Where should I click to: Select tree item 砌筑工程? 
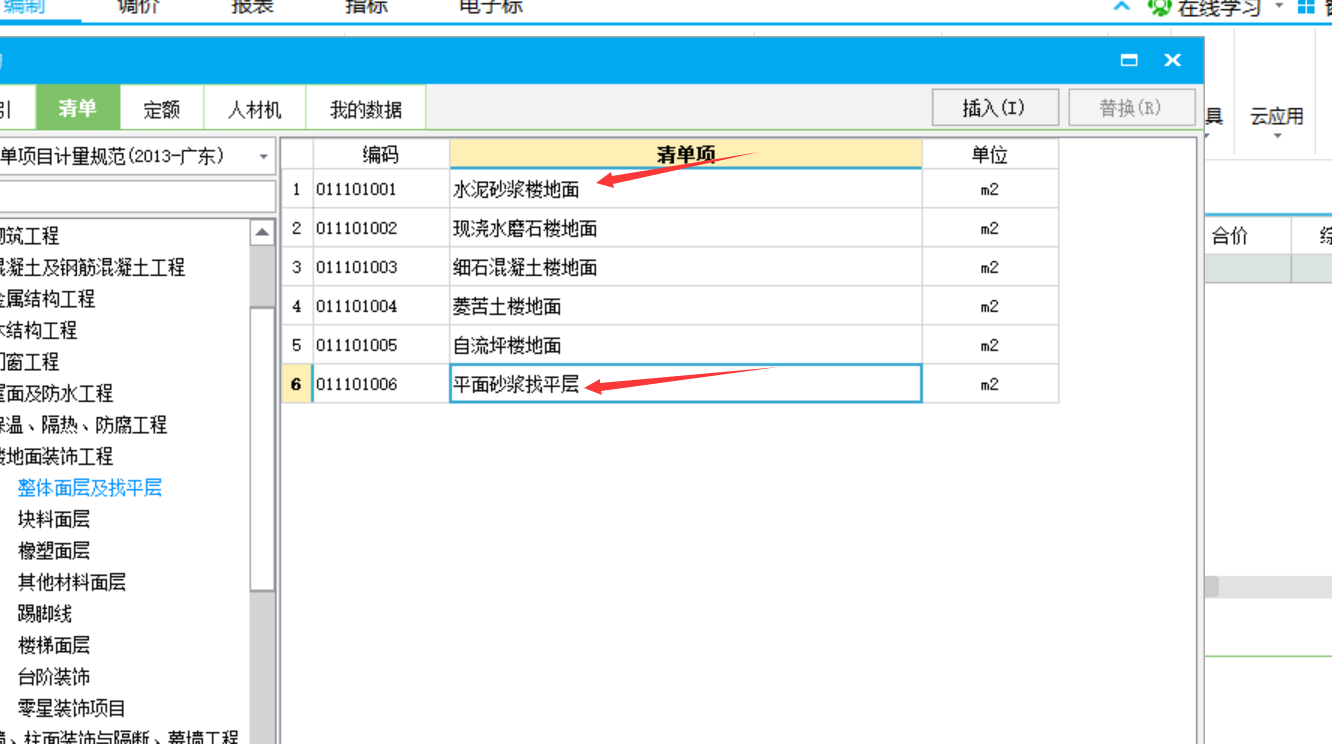[30, 236]
